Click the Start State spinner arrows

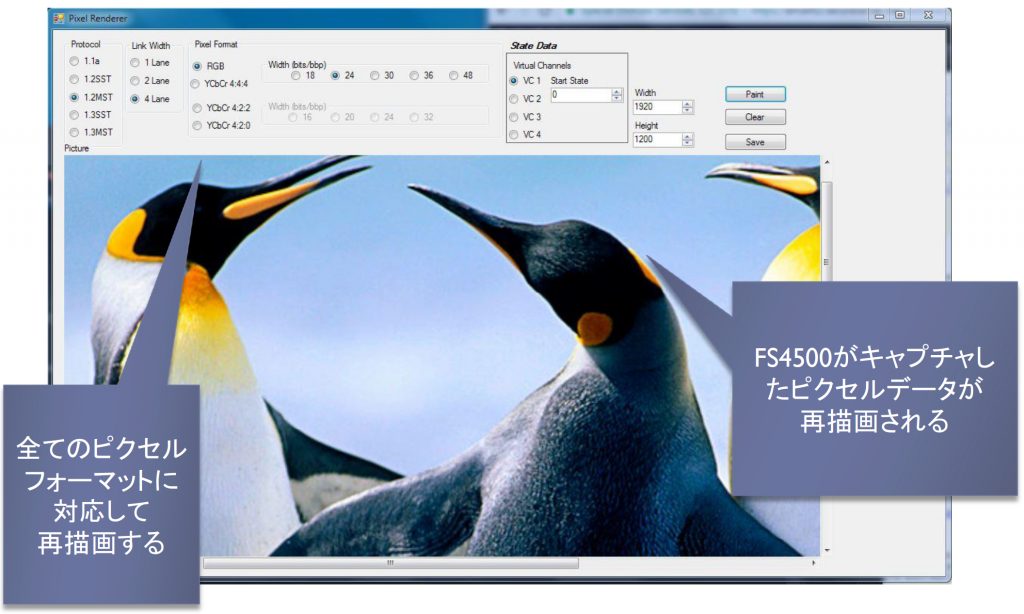[617, 95]
